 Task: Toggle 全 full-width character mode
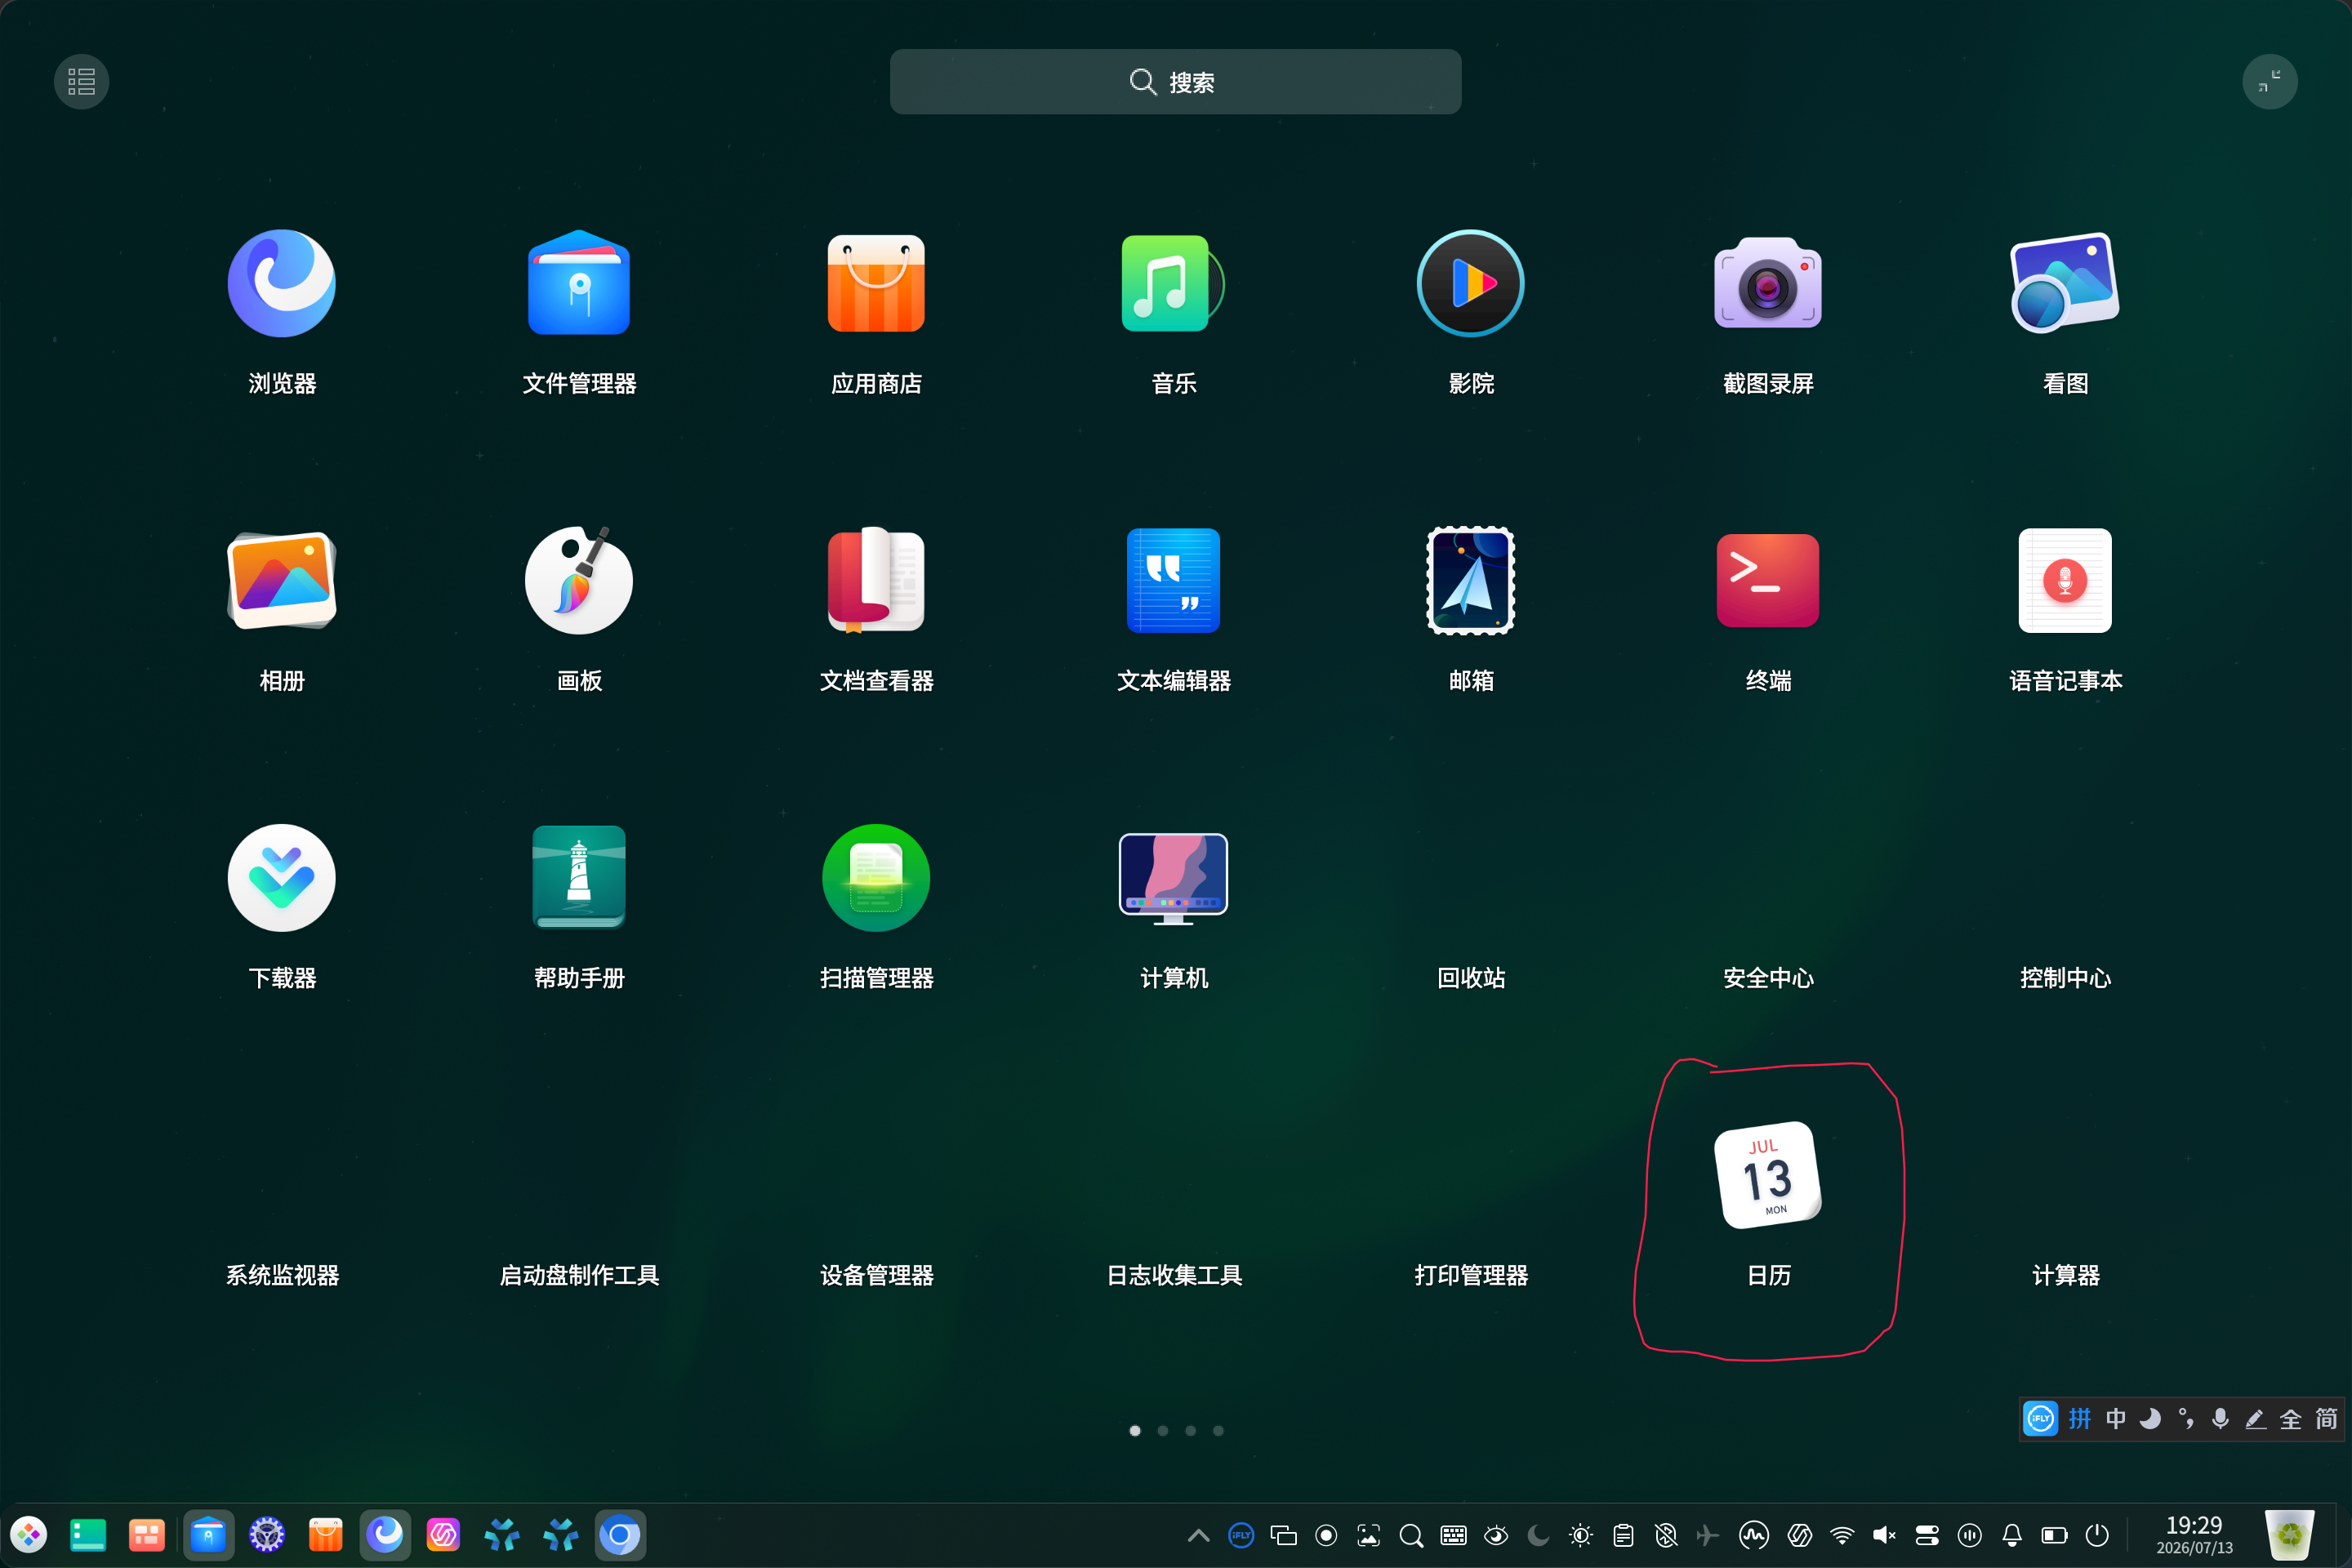(x=2290, y=1419)
